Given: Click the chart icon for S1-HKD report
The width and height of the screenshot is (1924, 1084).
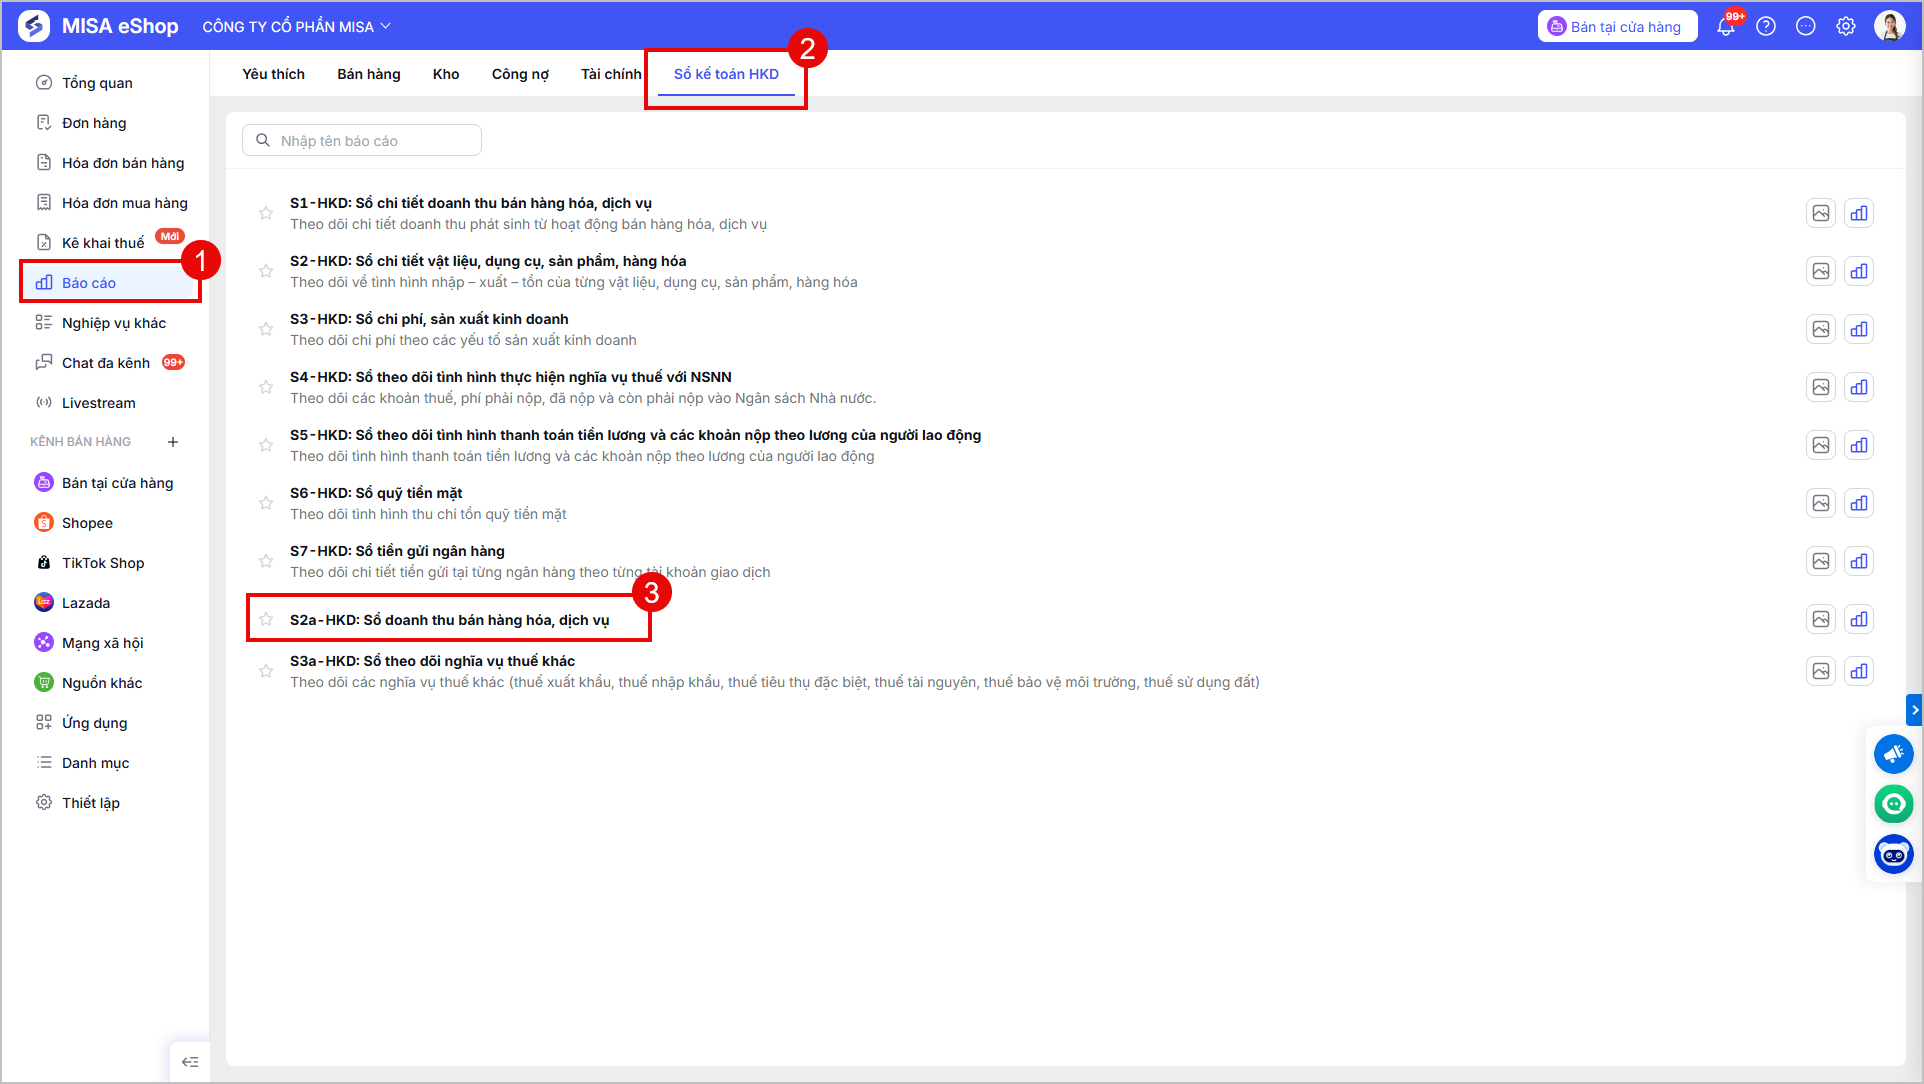Looking at the screenshot, I should pos(1859,213).
